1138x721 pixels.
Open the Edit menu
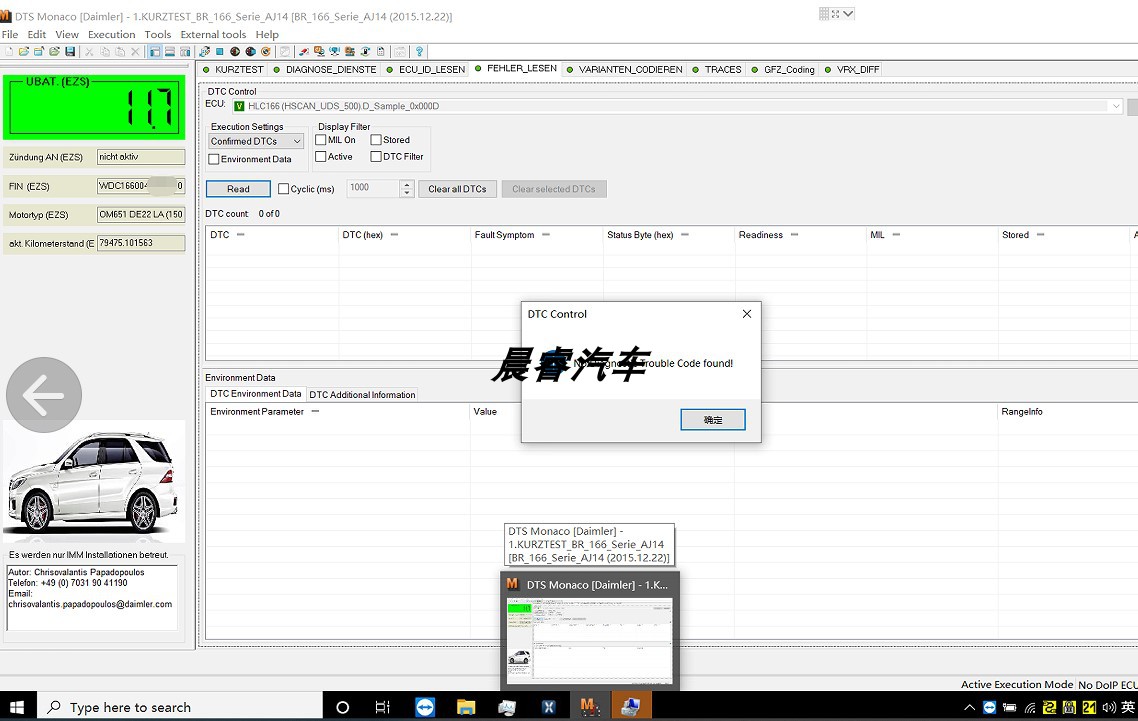click(x=37, y=34)
